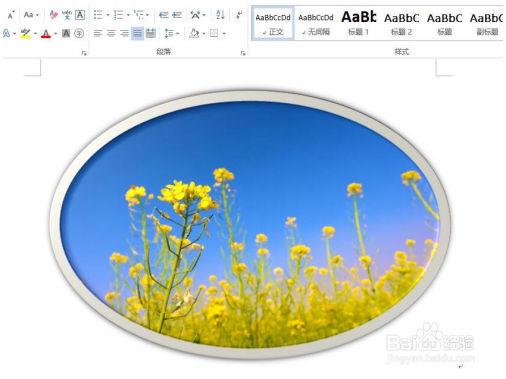The width and height of the screenshot is (506, 379).
Task: Apply the 无间隔 style
Action: click(316, 23)
